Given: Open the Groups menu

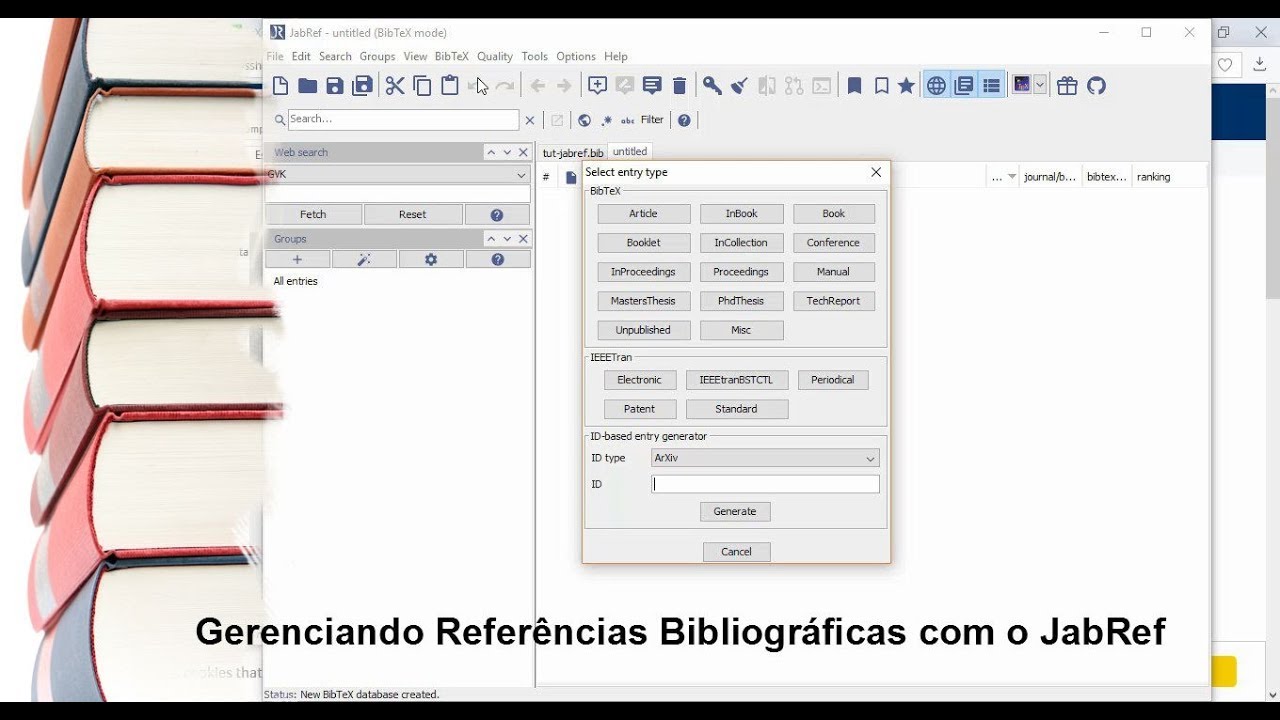Looking at the screenshot, I should tap(377, 57).
